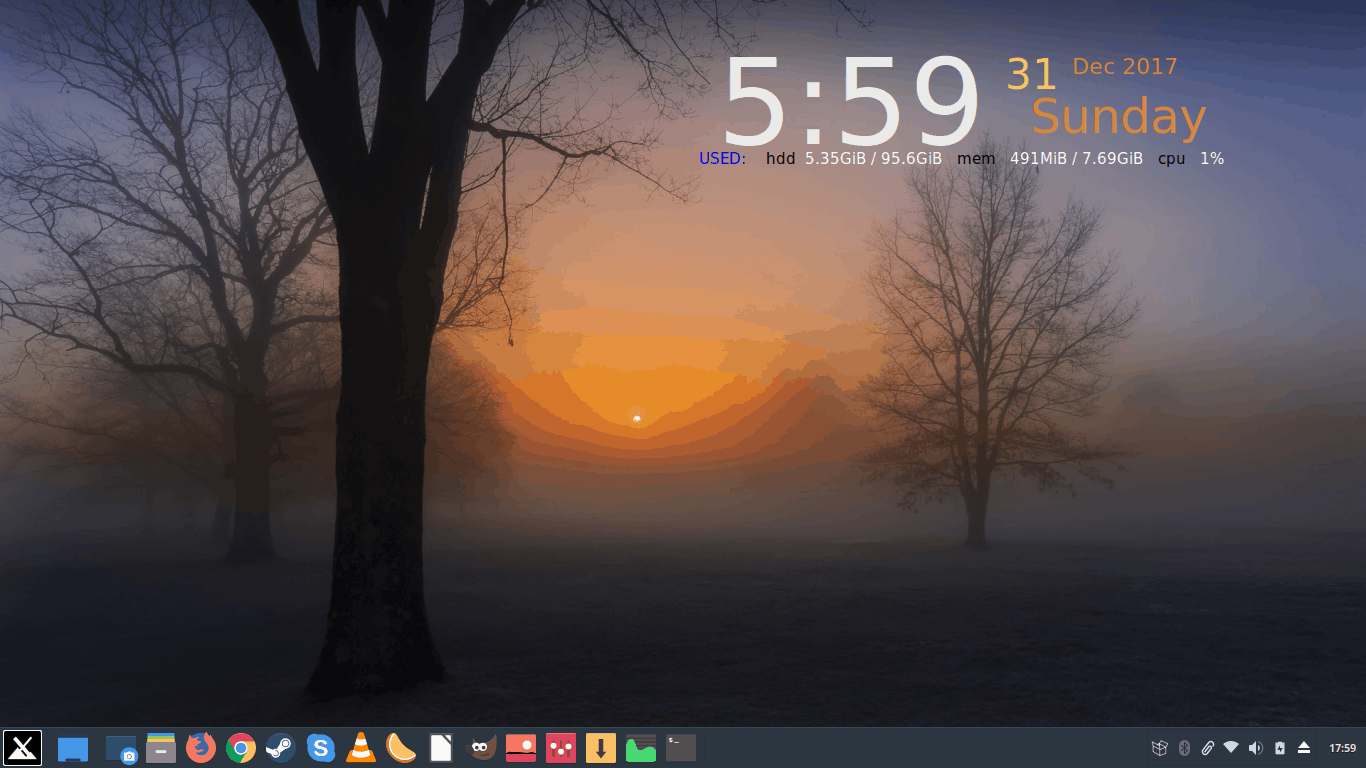Open Skype from the taskbar
The image size is (1366, 768).
[x=320, y=747]
